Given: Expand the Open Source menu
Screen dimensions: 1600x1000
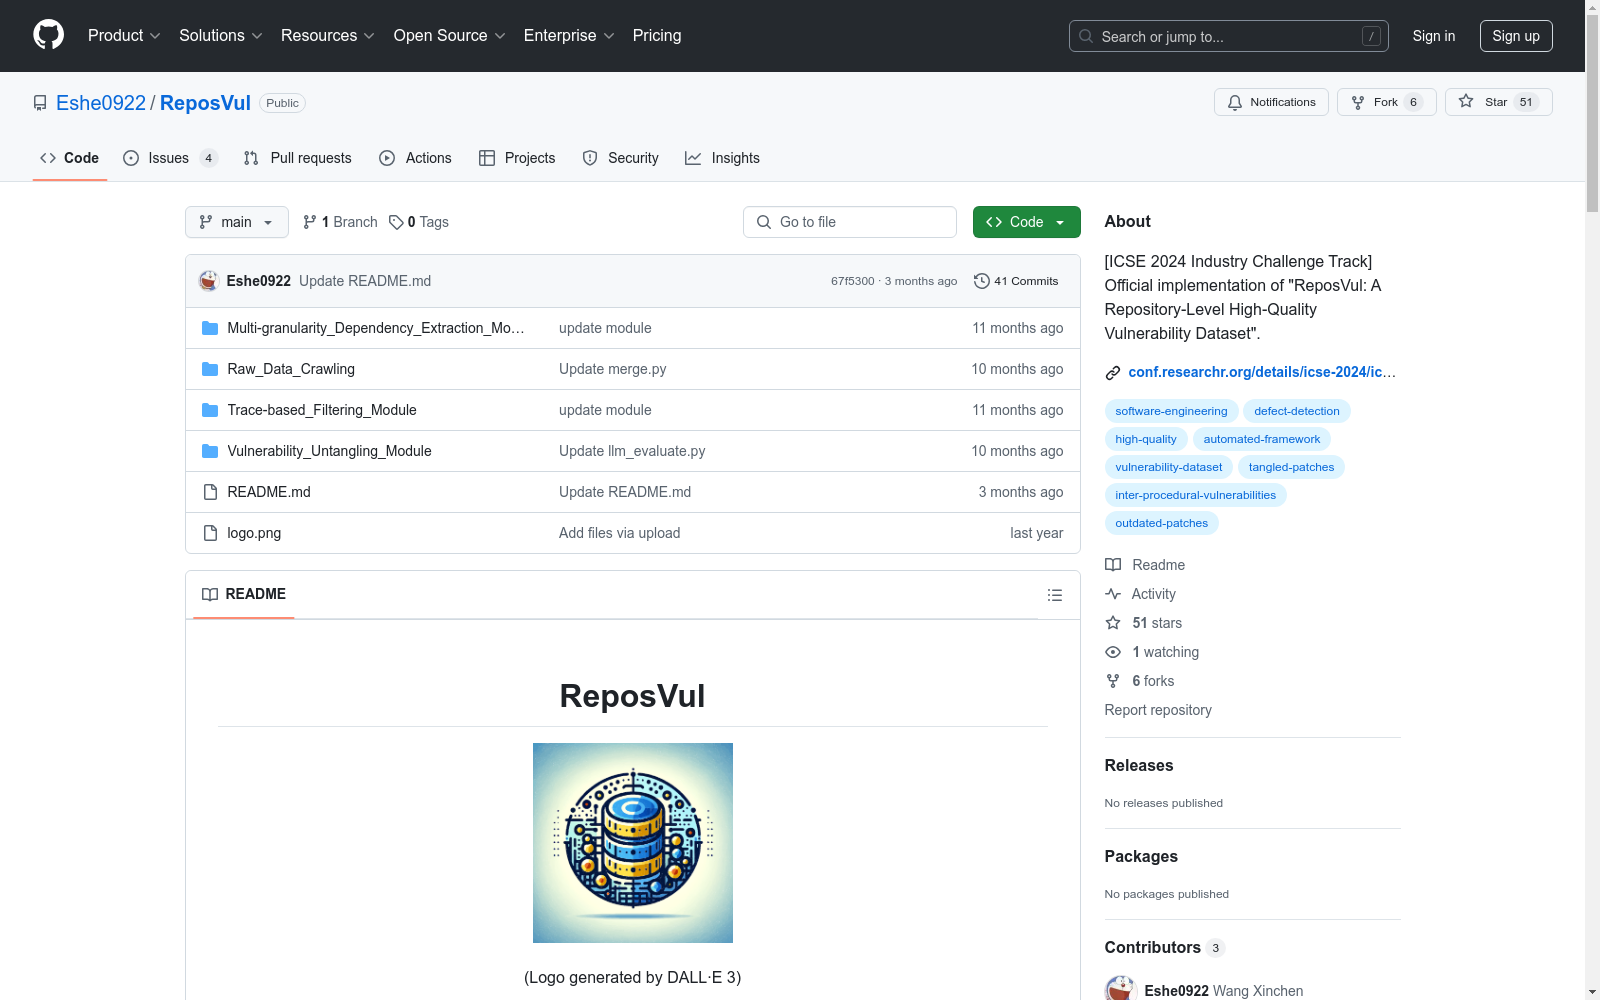Looking at the screenshot, I should tap(450, 36).
